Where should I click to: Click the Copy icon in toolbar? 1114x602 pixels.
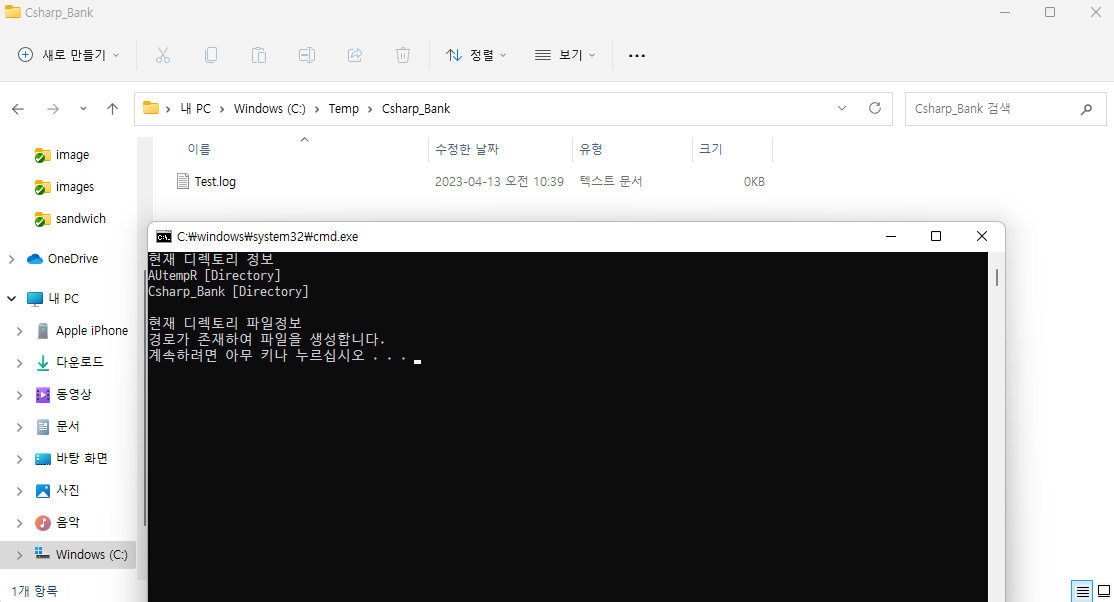[x=211, y=55]
